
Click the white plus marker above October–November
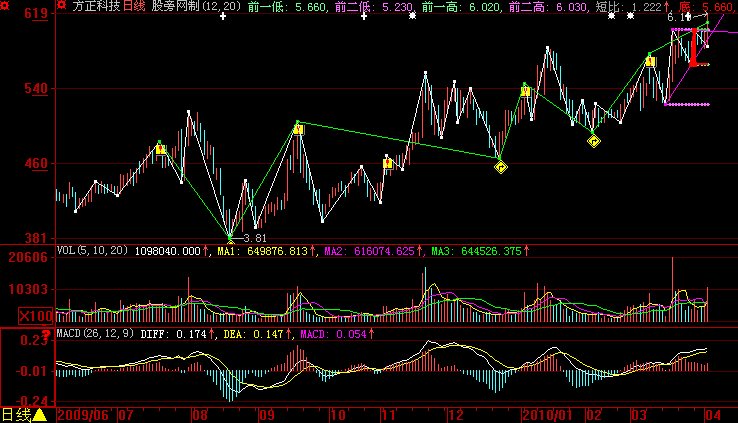(364, 16)
